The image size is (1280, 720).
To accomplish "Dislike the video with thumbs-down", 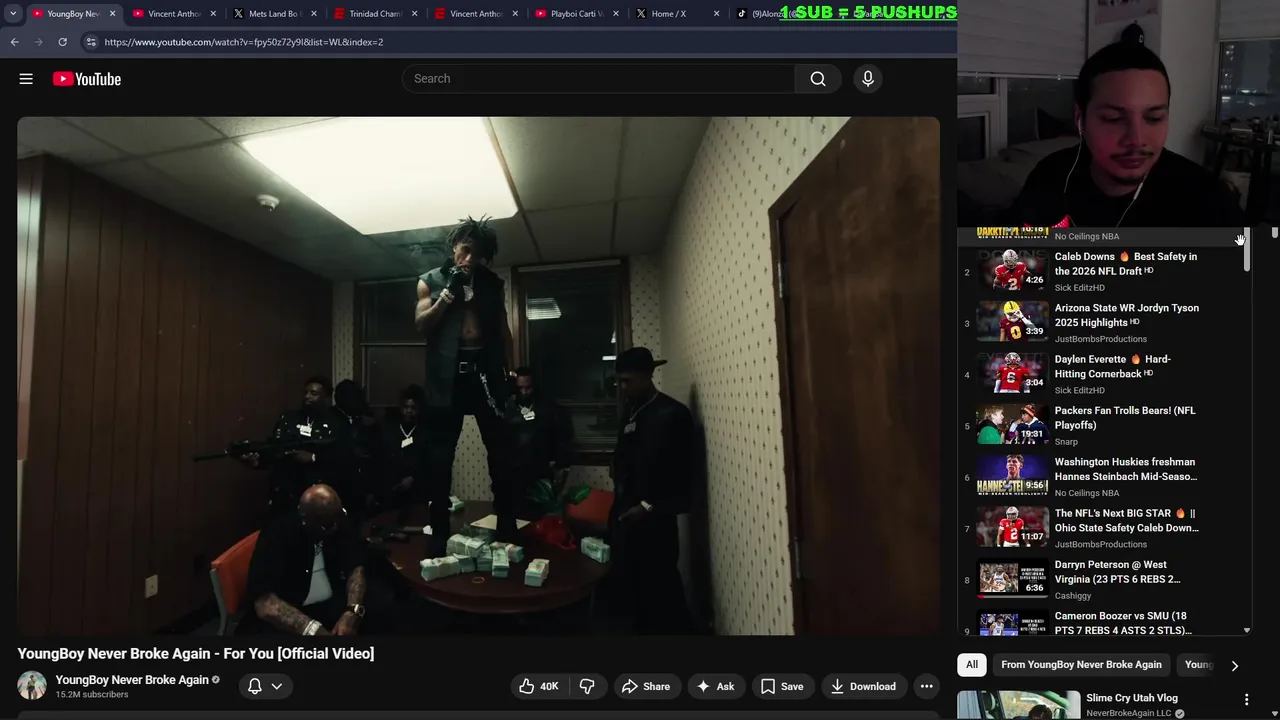I will coord(587,686).
